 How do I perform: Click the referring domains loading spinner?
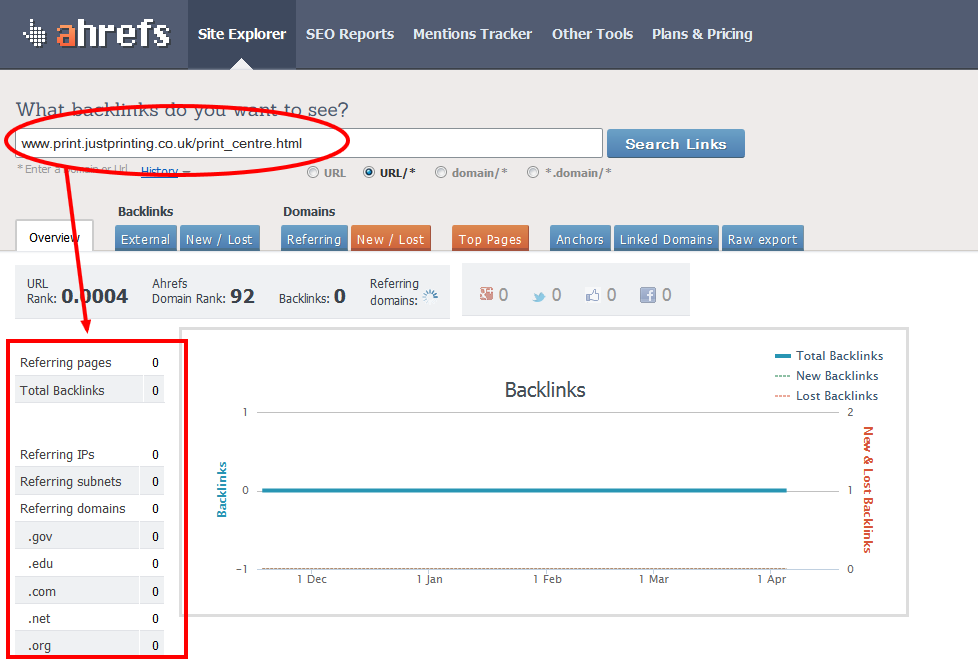430,296
